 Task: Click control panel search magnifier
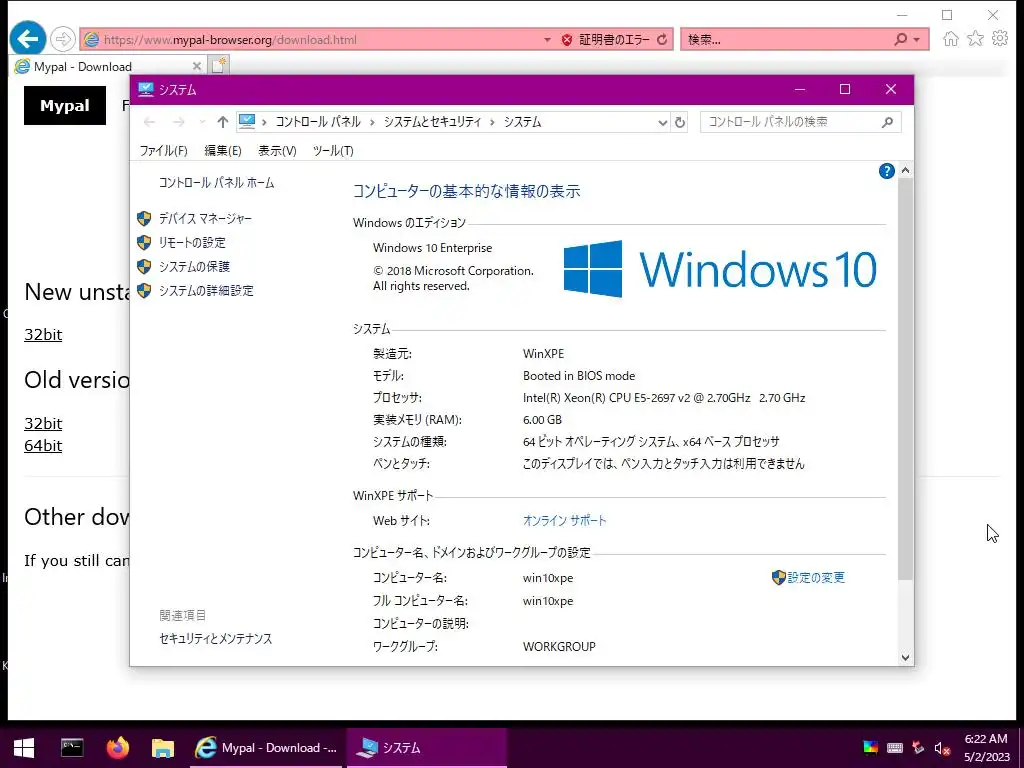pyautogui.click(x=887, y=122)
